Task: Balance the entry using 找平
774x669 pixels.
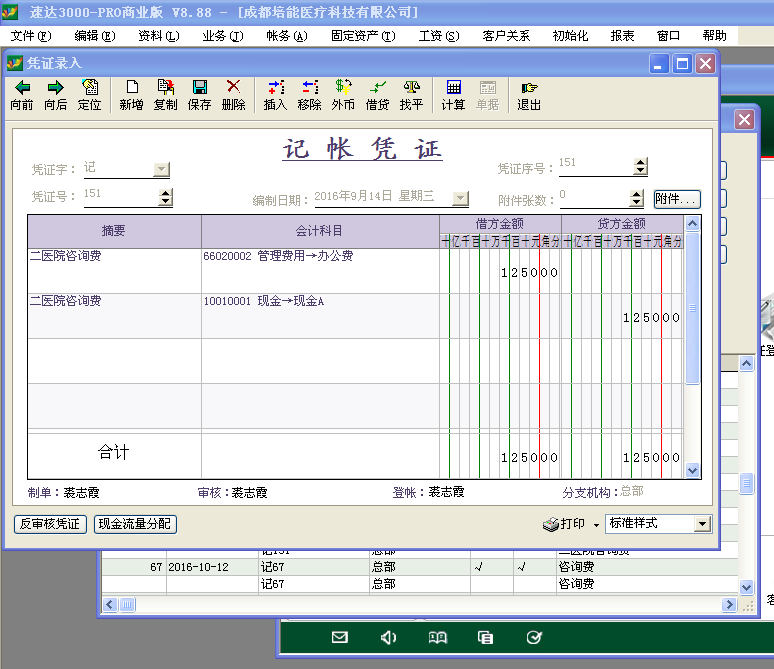Action: pos(411,95)
